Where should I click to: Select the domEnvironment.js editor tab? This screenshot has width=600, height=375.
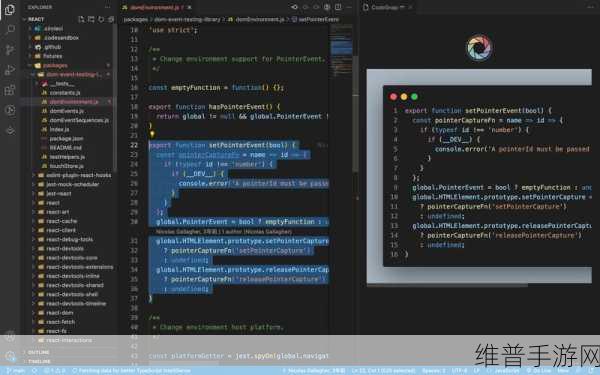point(157,7)
